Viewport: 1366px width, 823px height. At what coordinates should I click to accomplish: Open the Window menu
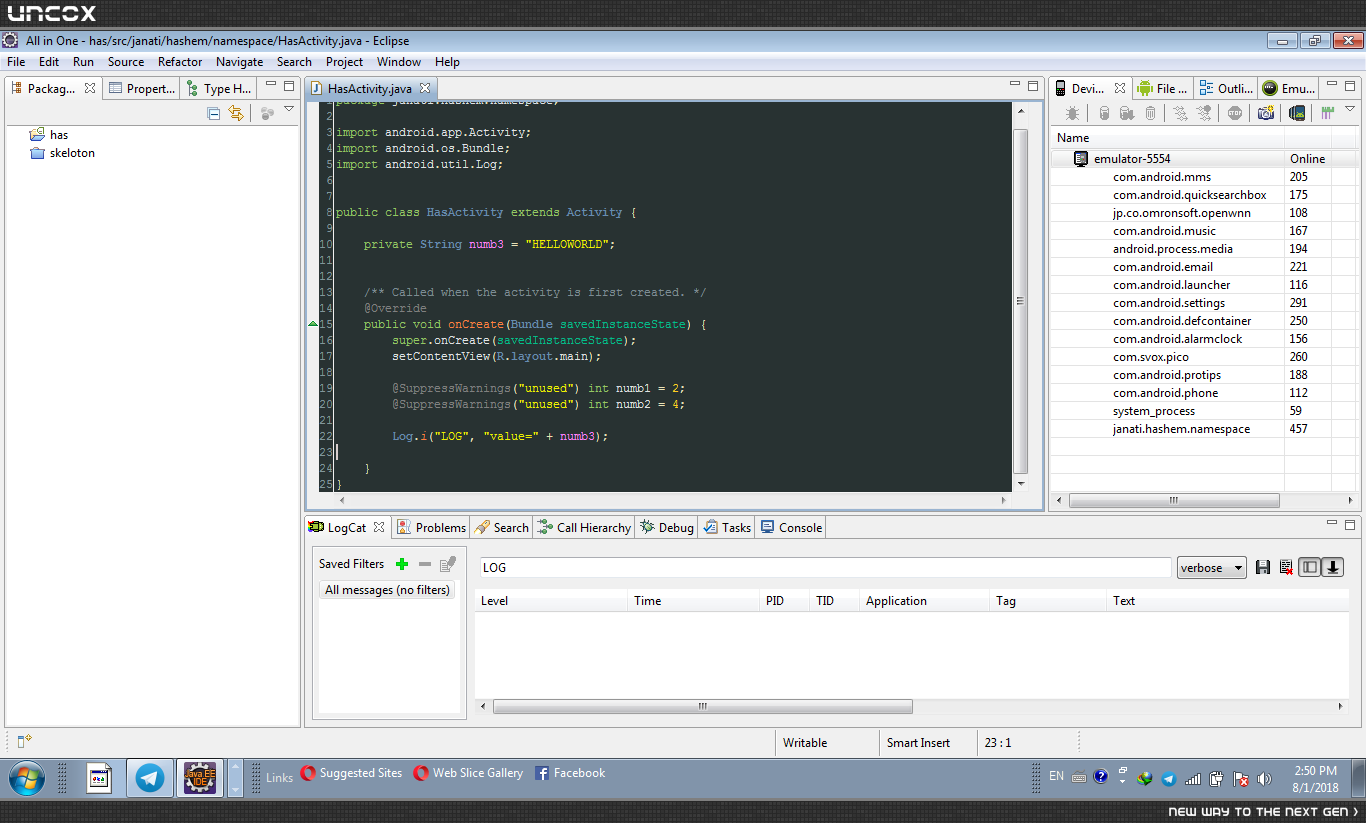click(x=399, y=62)
